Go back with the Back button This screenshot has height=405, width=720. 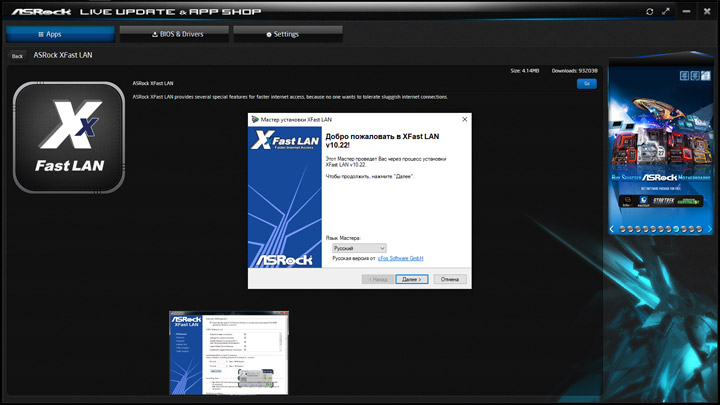click(x=17, y=56)
